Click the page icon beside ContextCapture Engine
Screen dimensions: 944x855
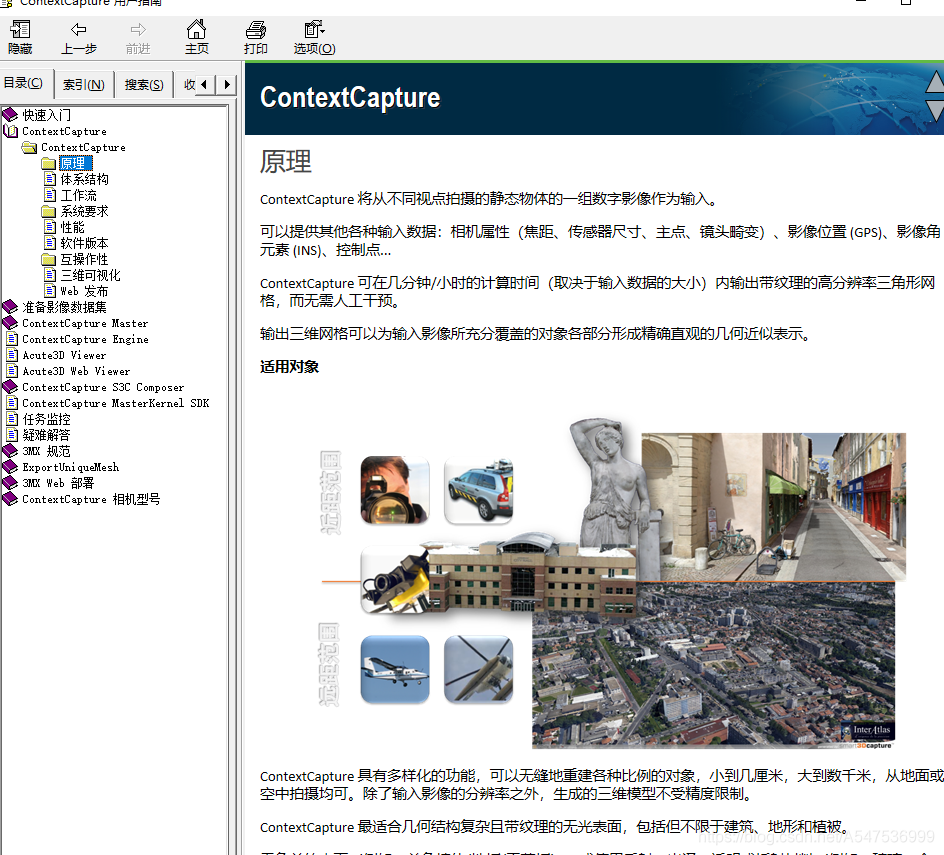tap(12, 338)
